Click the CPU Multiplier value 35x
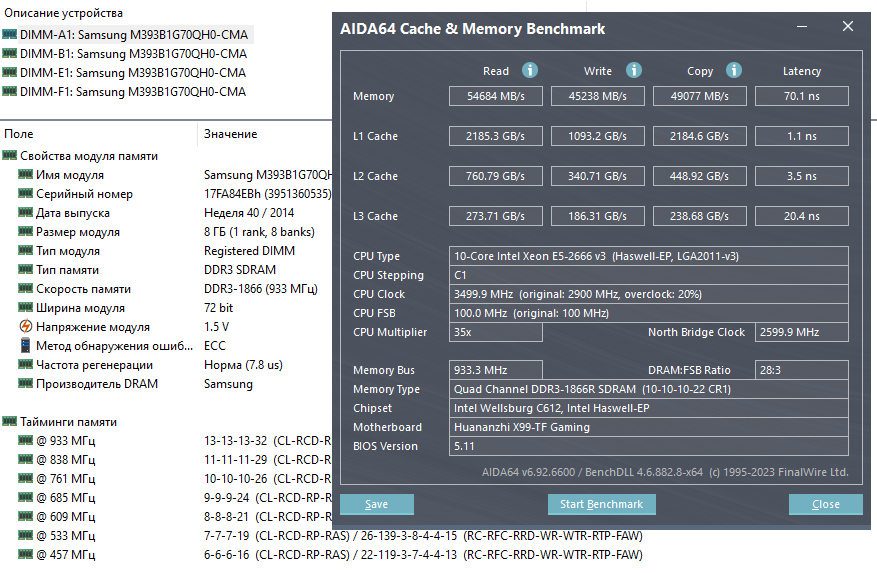877x573 pixels. (x=496, y=332)
